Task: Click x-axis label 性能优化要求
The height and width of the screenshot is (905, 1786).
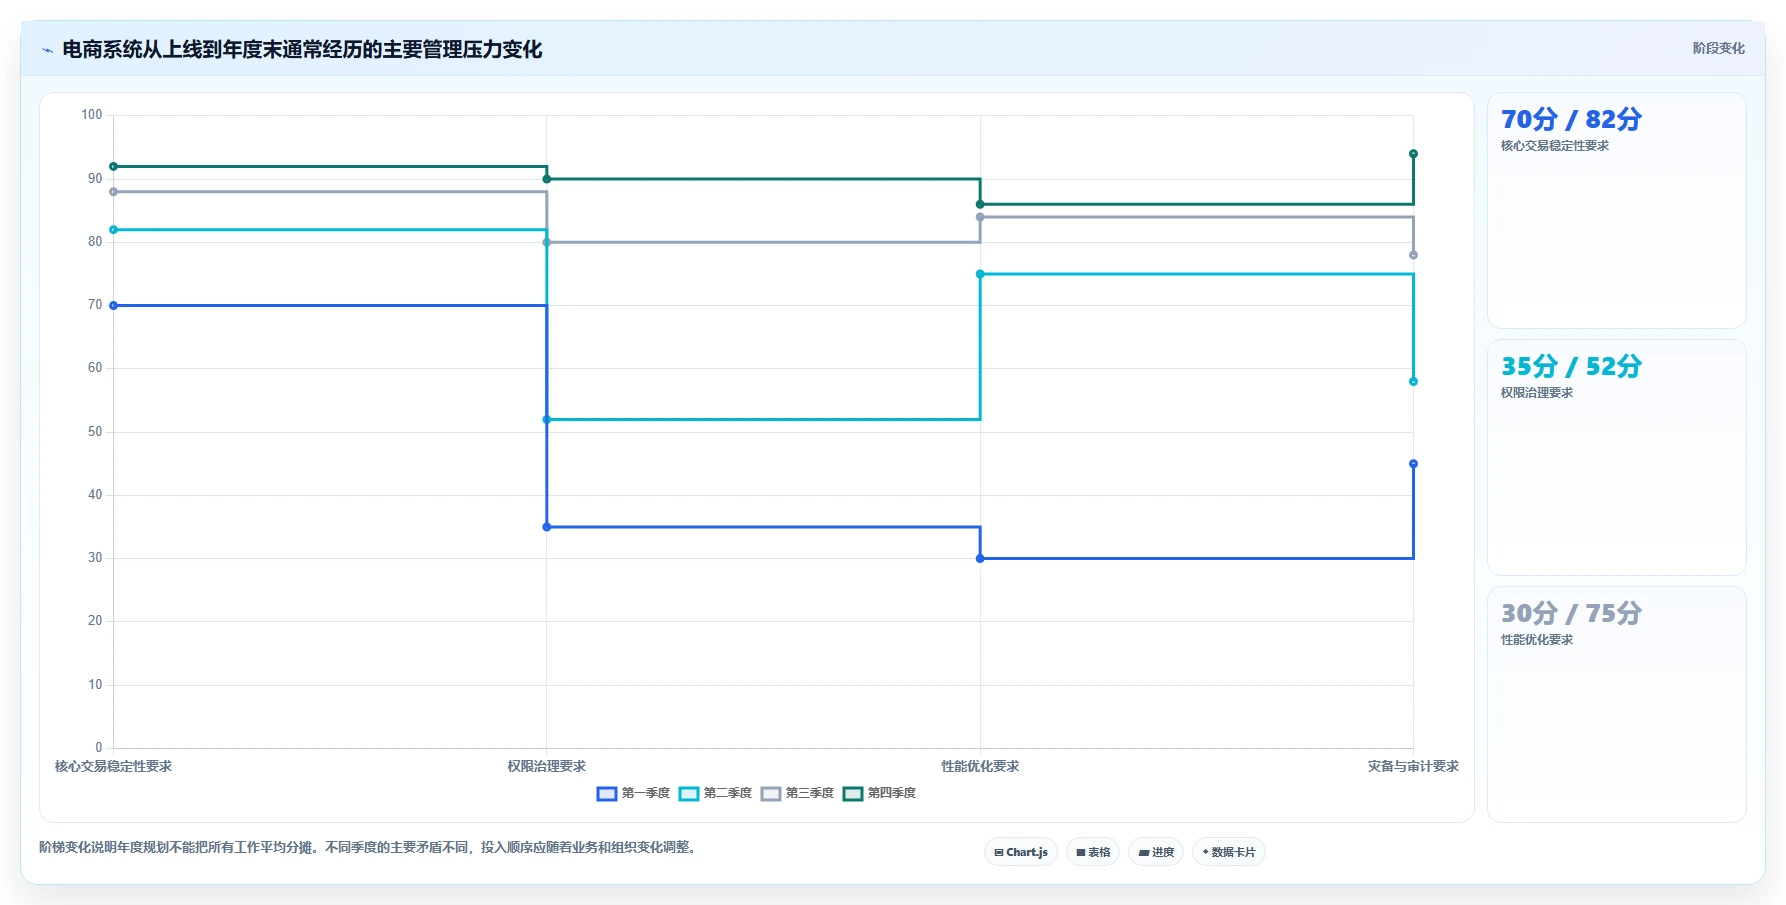Action: pyautogui.click(x=980, y=767)
